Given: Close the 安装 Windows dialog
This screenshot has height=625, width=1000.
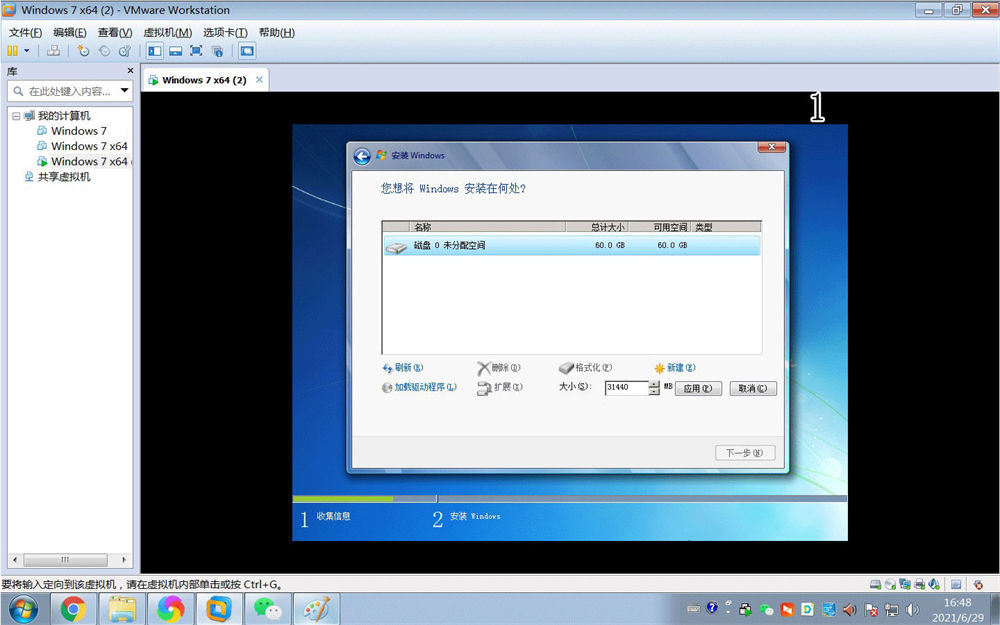Looking at the screenshot, I should coord(772,147).
